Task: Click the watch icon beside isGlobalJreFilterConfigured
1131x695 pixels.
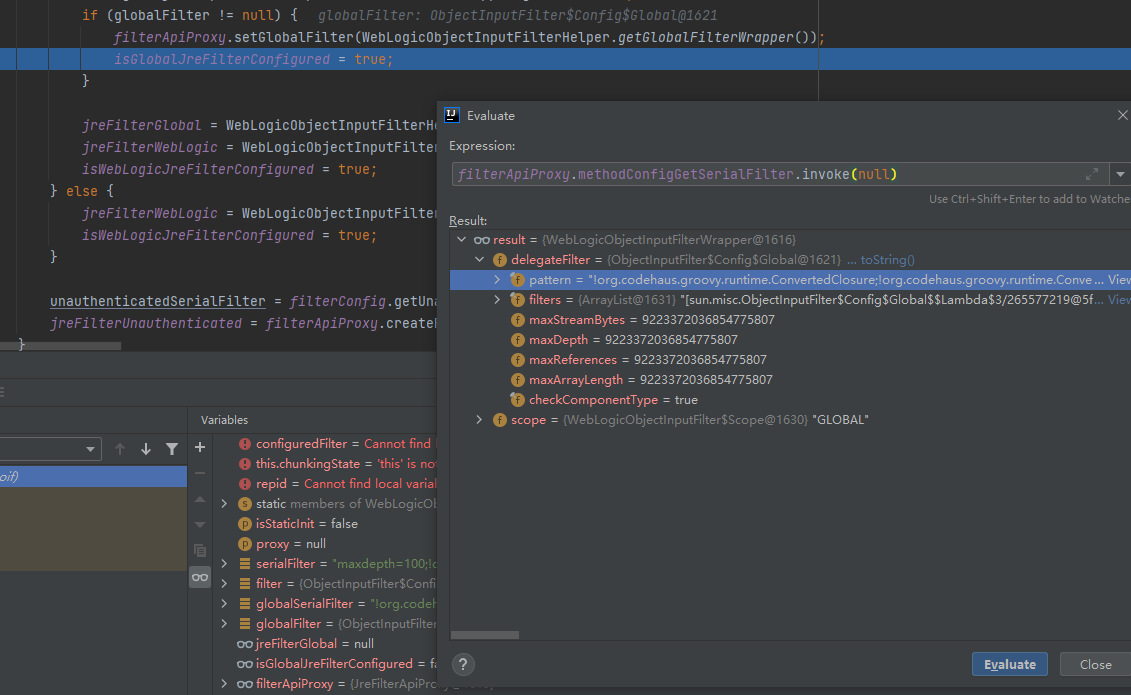Action: coord(245,664)
